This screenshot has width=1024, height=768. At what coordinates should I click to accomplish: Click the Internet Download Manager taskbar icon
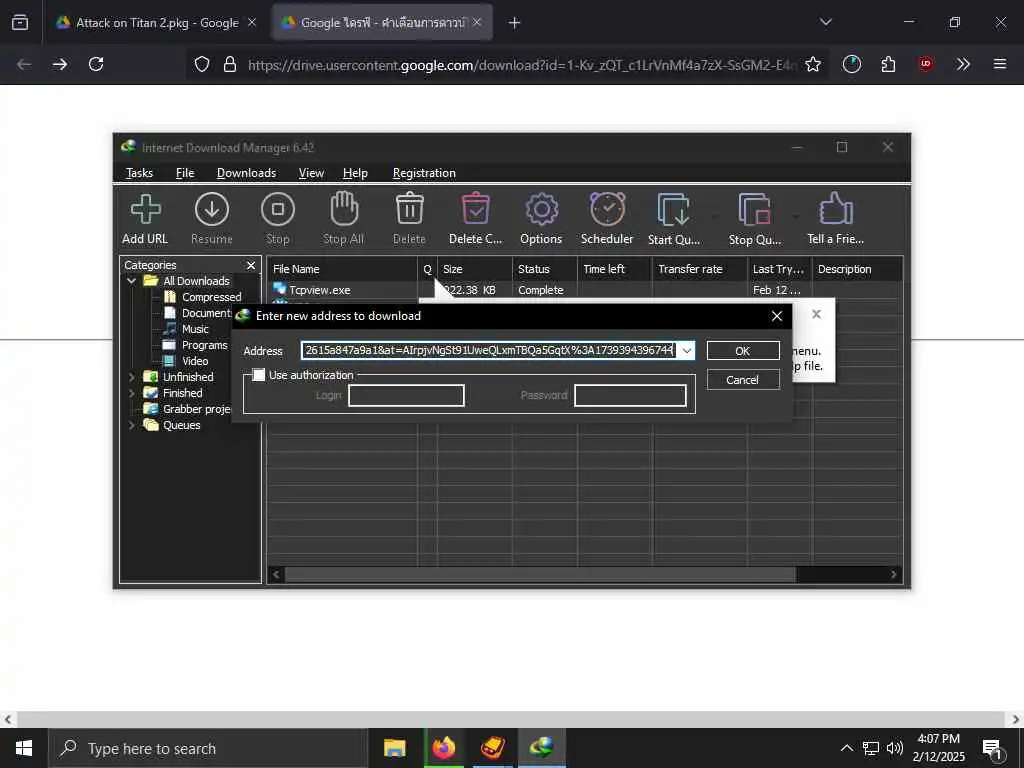[x=541, y=748]
